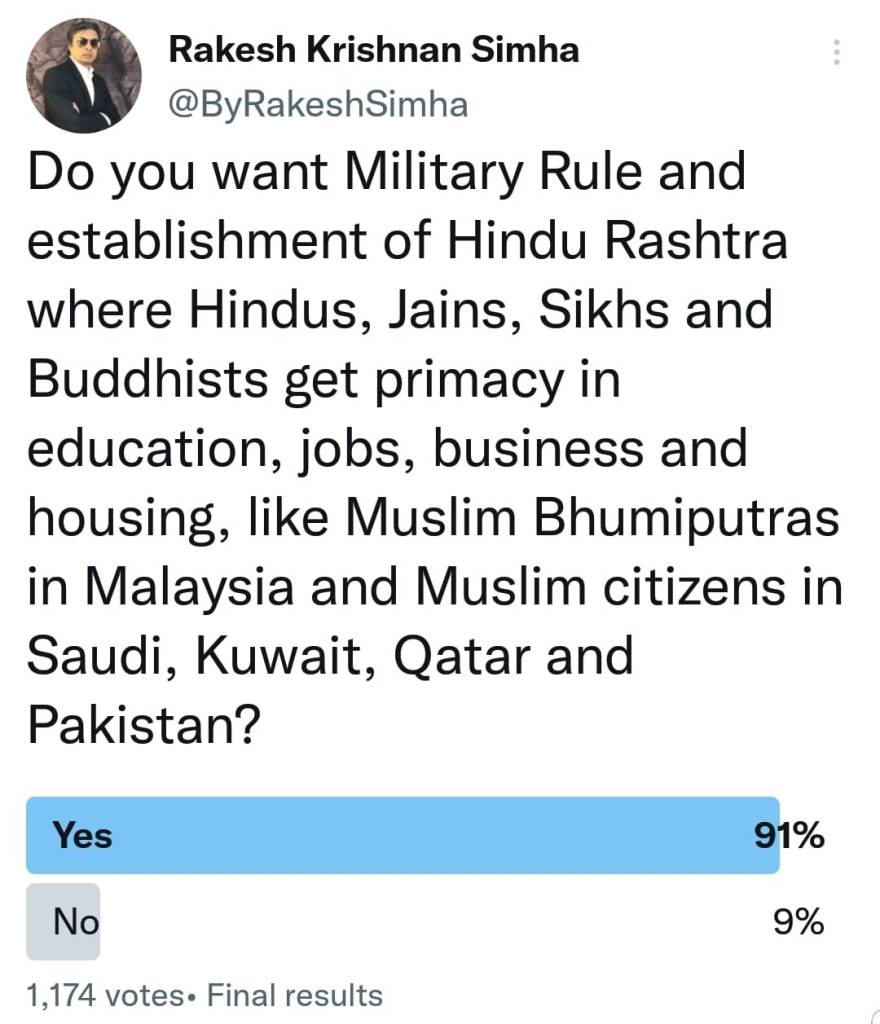Click Rakesh Krishnan Simha's profile picture
The width and height of the screenshot is (880, 1024).
tap(84, 76)
